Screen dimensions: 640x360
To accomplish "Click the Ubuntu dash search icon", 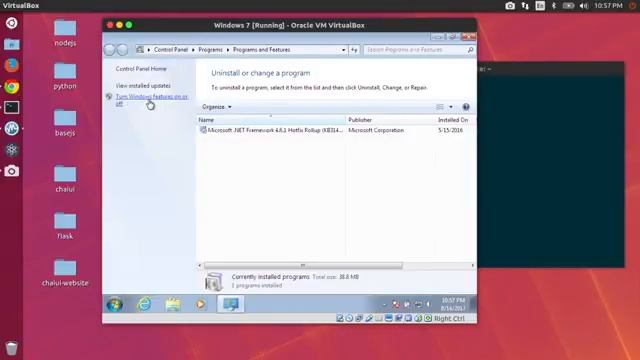I will [x=11, y=23].
